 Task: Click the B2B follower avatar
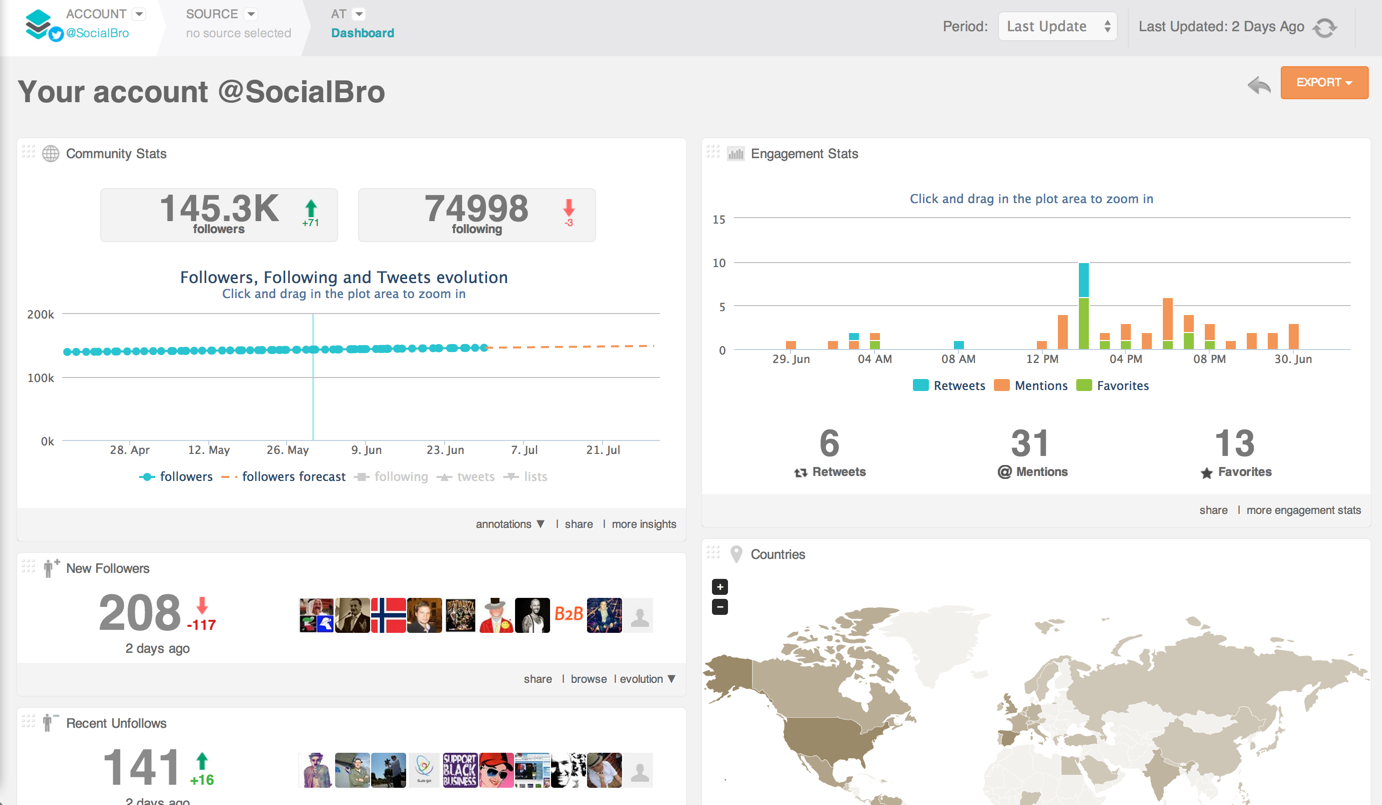[x=568, y=615]
